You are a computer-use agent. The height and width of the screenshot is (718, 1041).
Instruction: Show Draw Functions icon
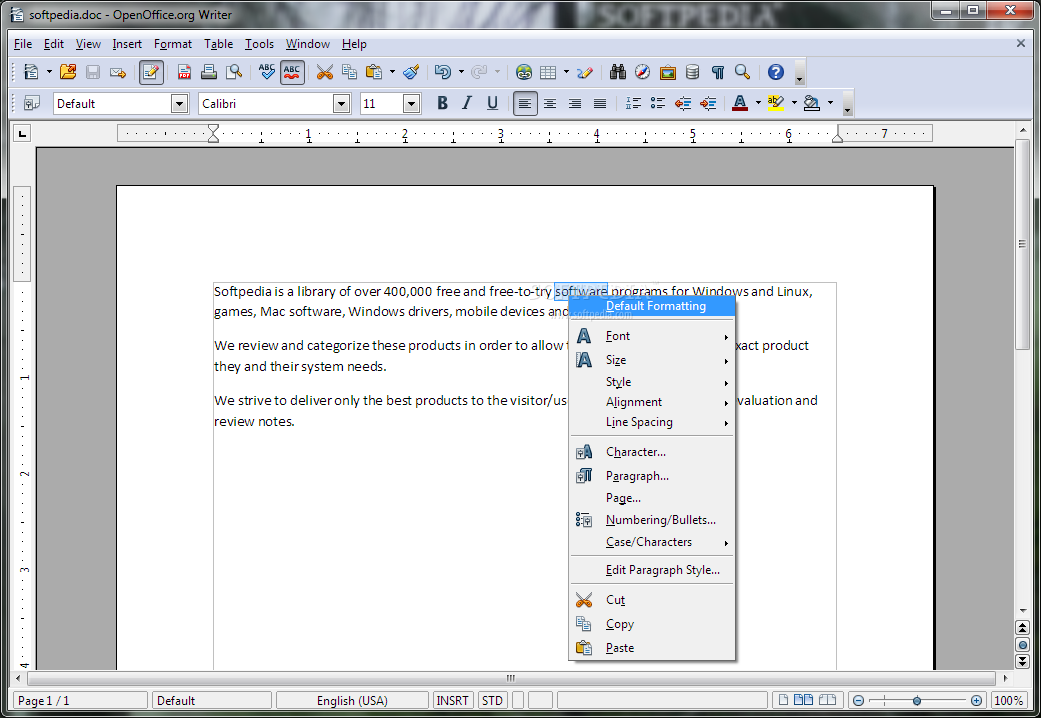[585, 72]
